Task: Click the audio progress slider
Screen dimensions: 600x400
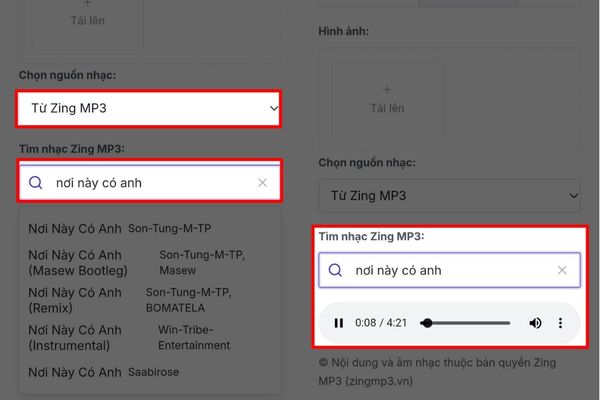Action: [x=465, y=323]
